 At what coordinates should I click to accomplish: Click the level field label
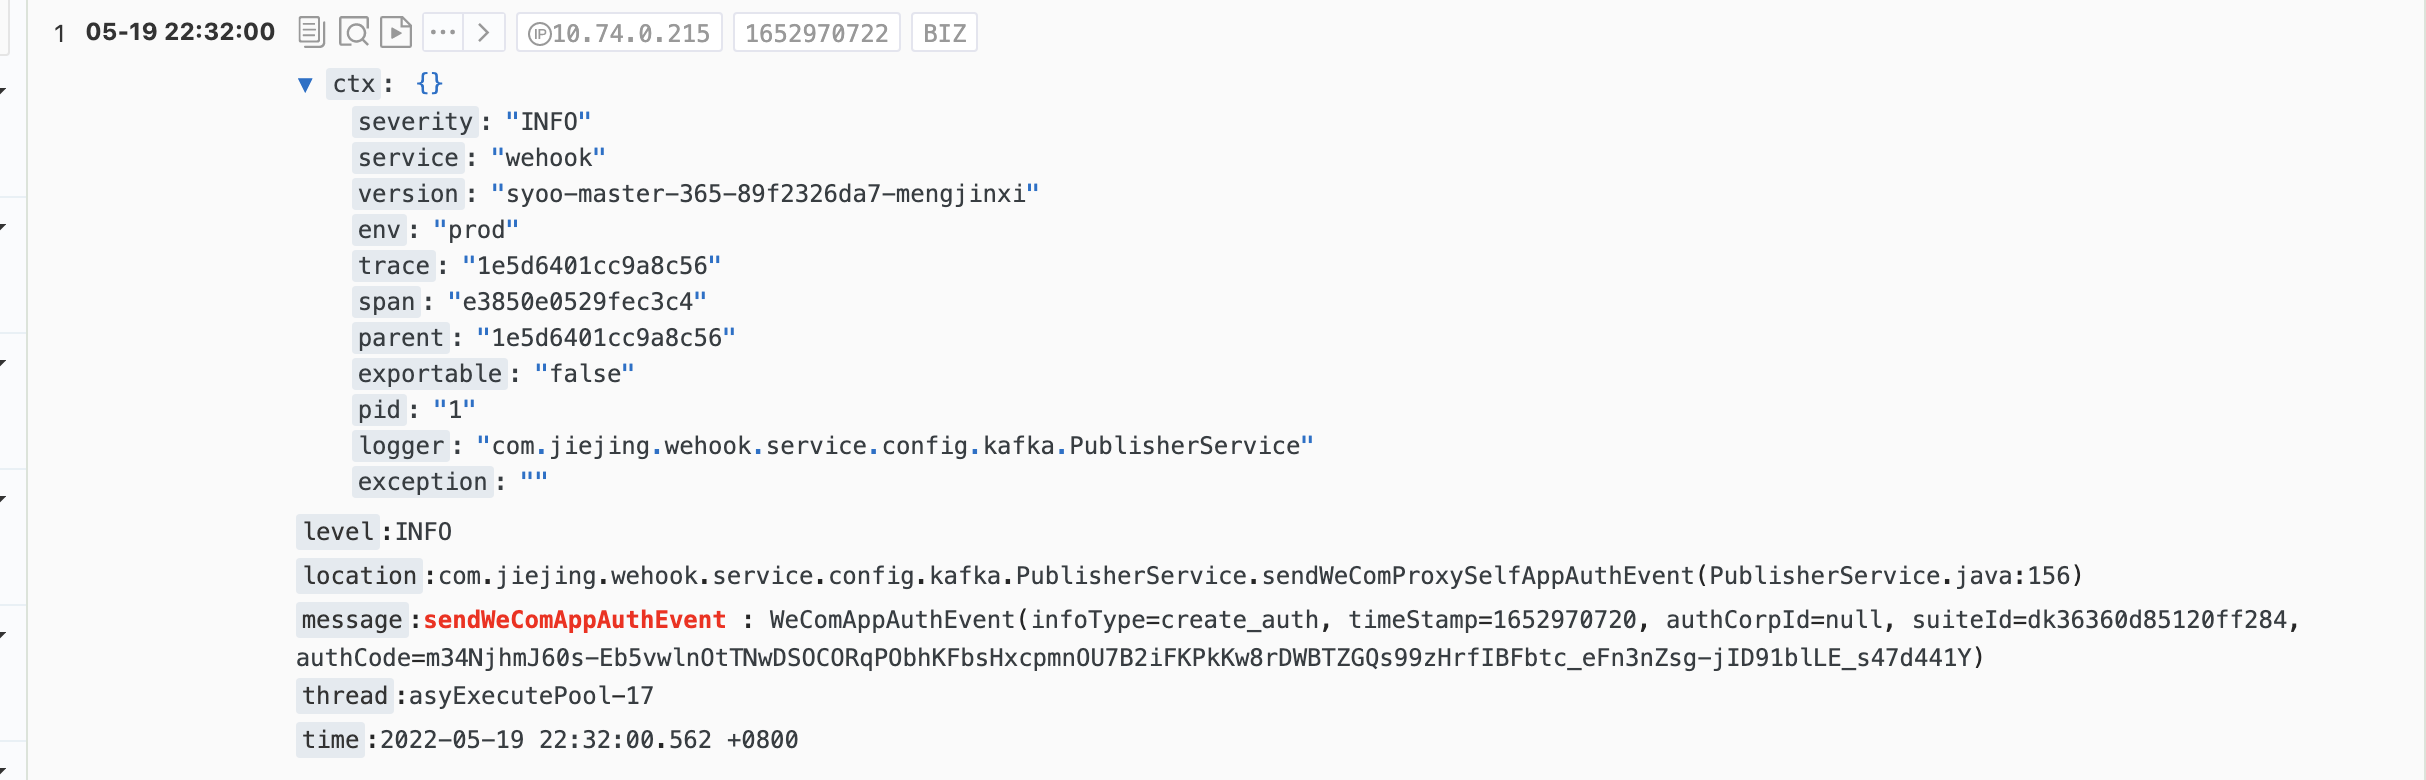pyautogui.click(x=338, y=532)
